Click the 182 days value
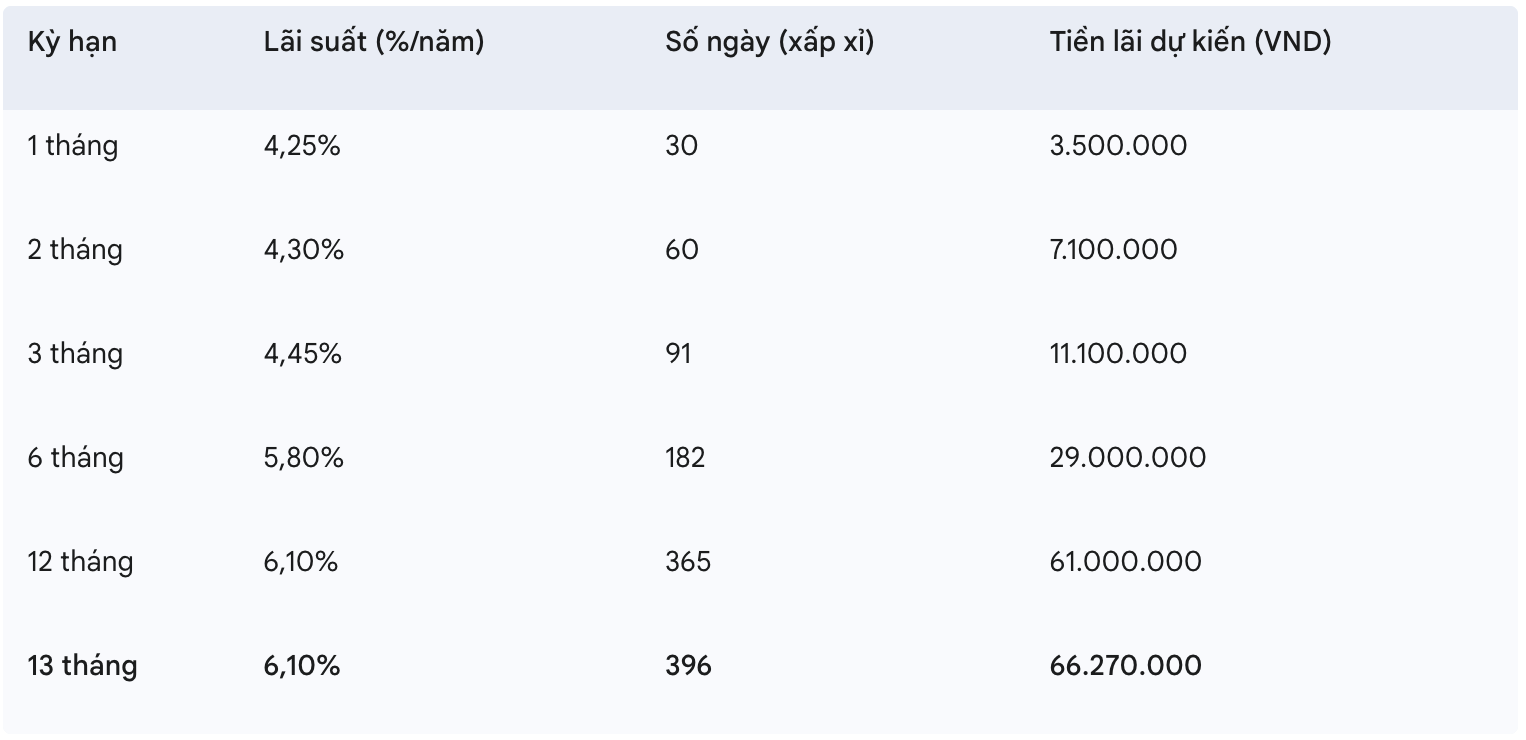 click(685, 458)
